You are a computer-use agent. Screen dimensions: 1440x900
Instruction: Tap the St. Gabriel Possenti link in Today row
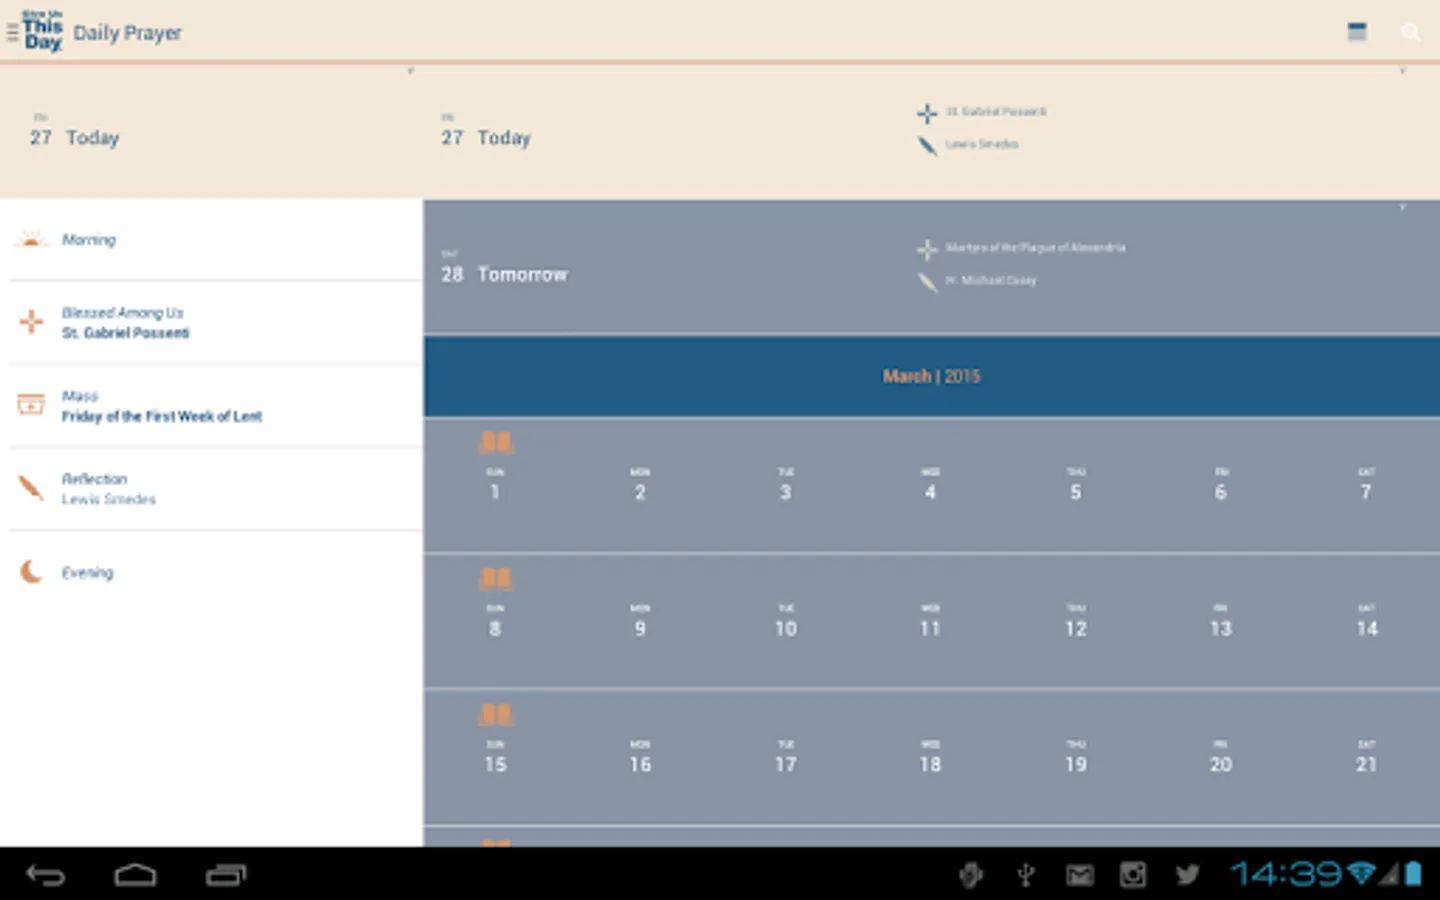[996, 112]
